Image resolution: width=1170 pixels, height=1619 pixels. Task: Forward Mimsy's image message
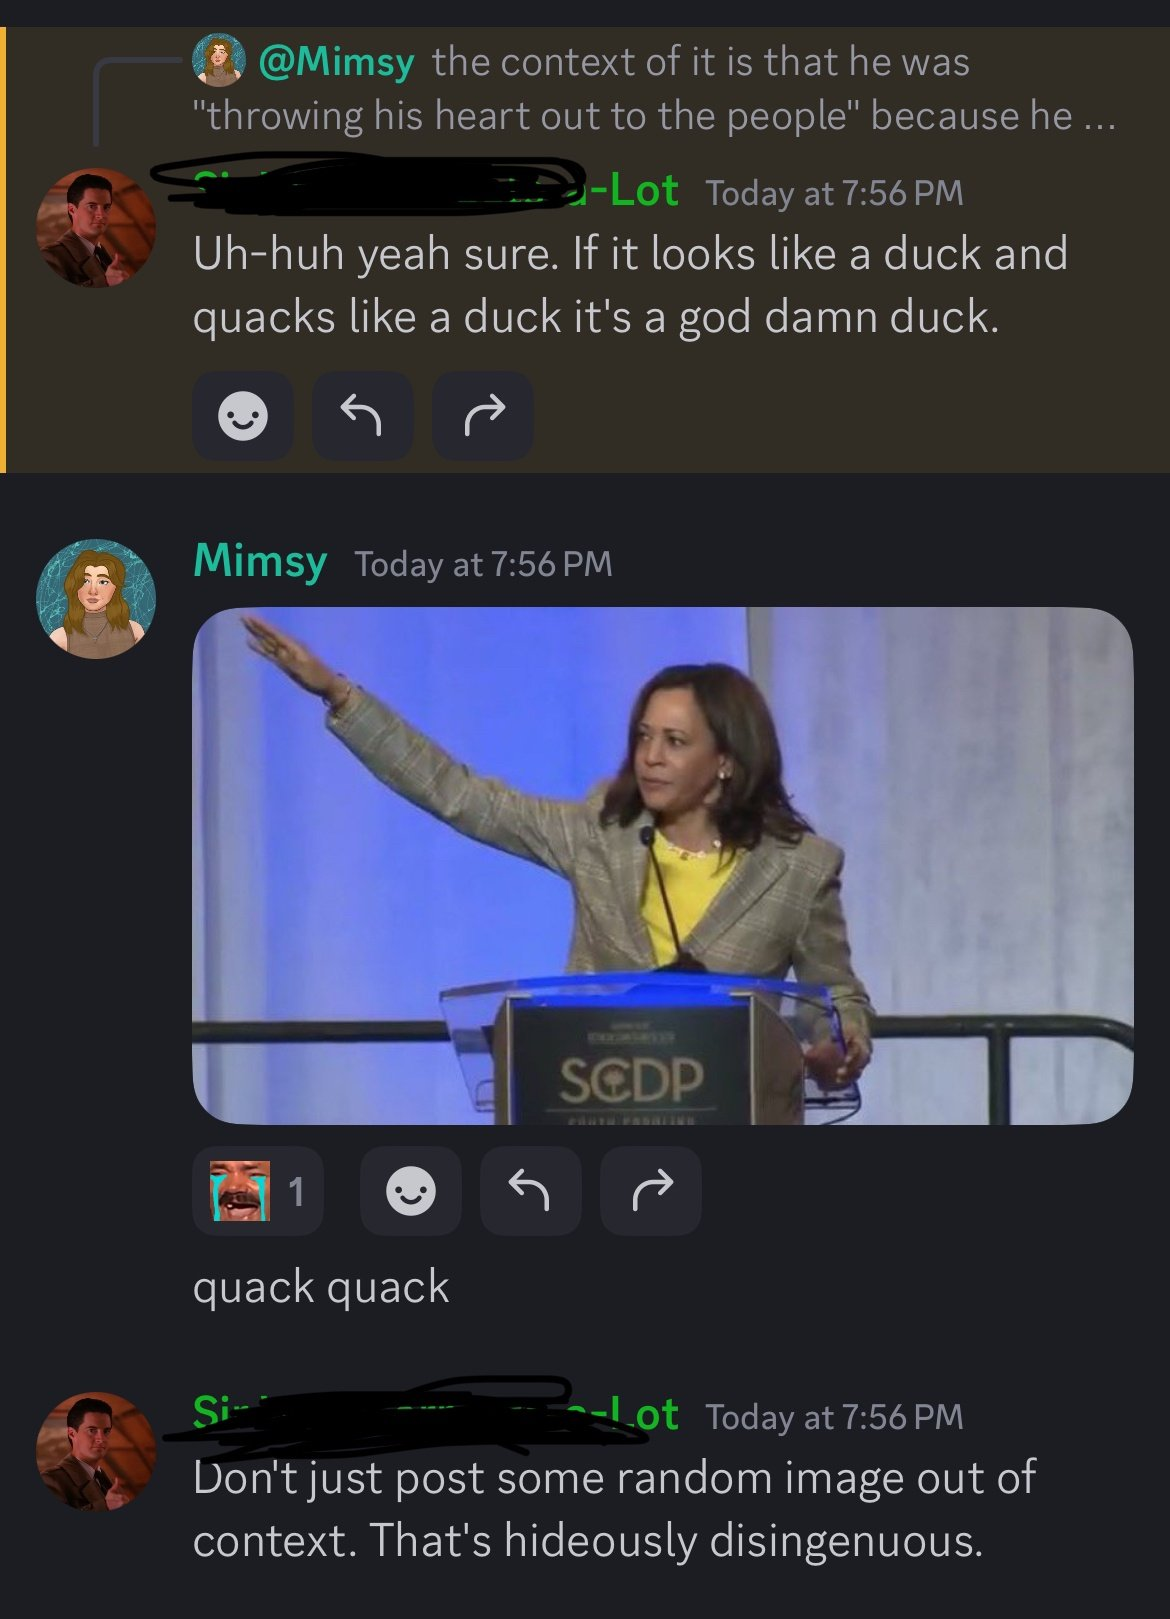(651, 1191)
